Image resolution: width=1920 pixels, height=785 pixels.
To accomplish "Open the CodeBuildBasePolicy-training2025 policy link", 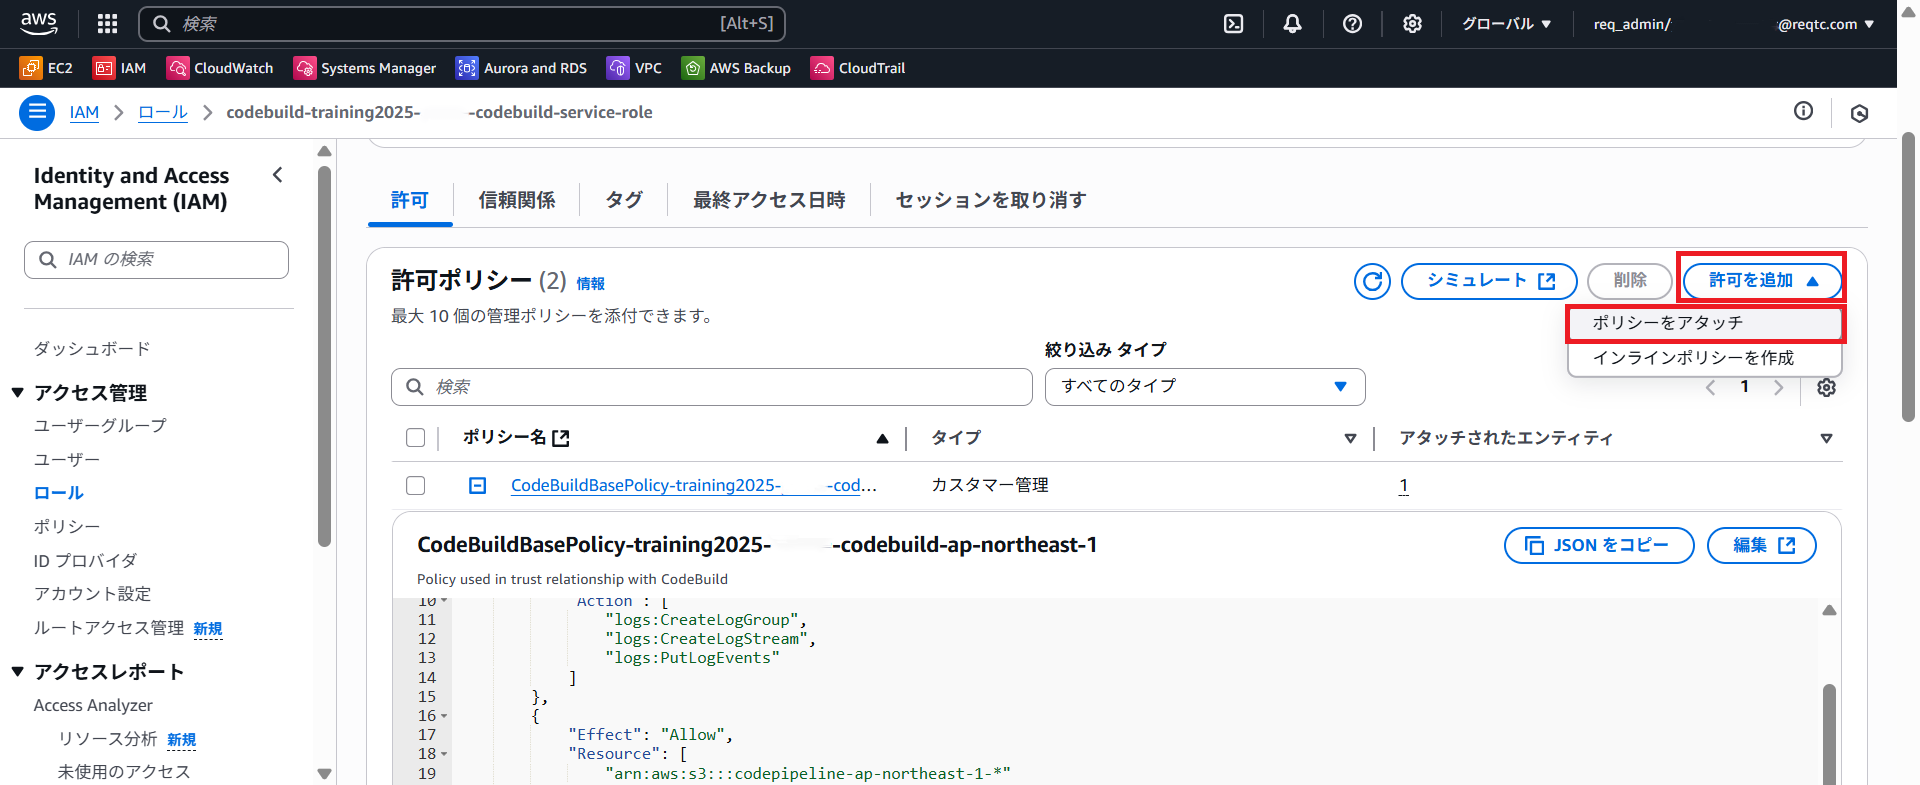I will pos(694,485).
